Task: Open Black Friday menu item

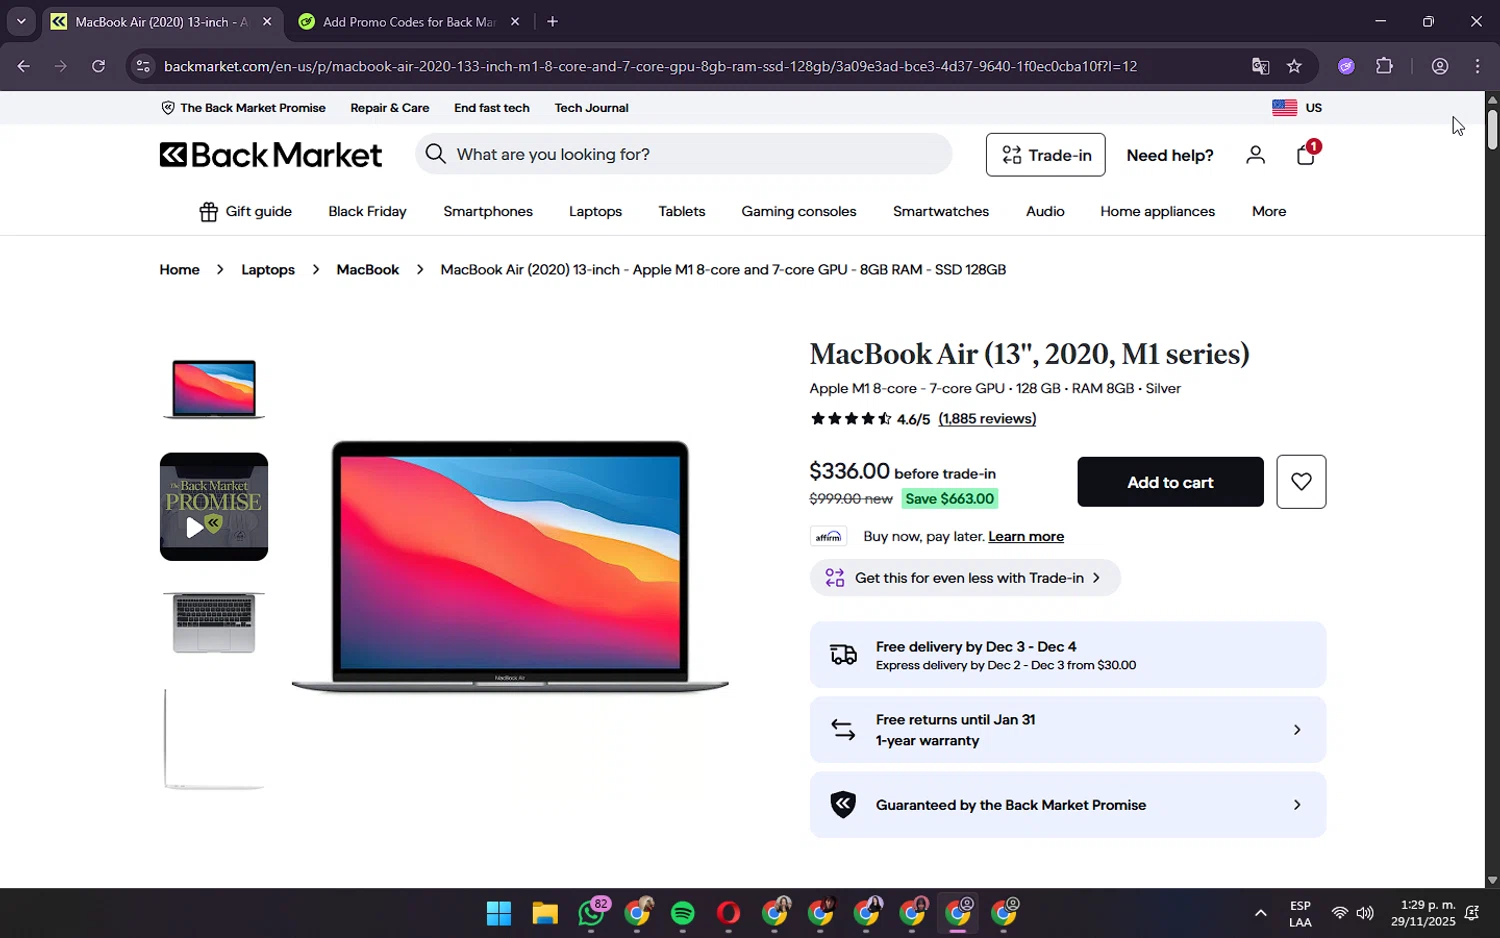Action: [x=367, y=211]
